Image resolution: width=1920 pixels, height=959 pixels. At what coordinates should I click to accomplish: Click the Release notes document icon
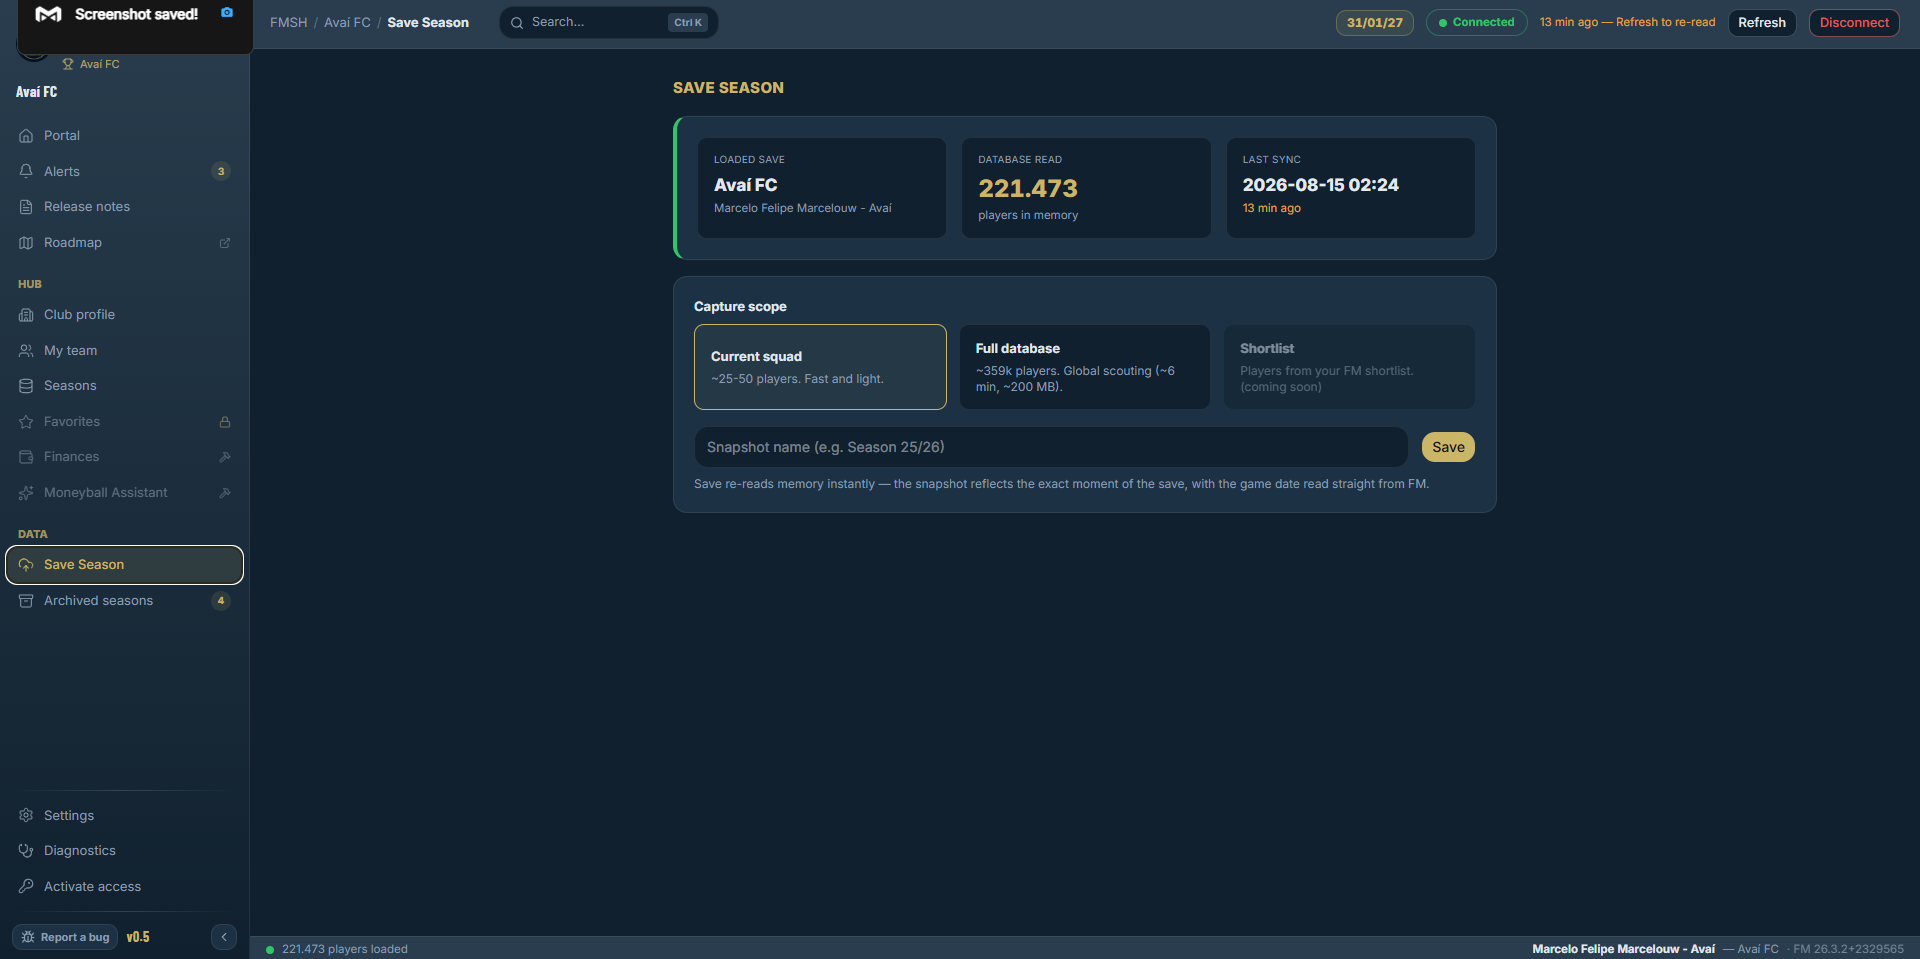(26, 207)
